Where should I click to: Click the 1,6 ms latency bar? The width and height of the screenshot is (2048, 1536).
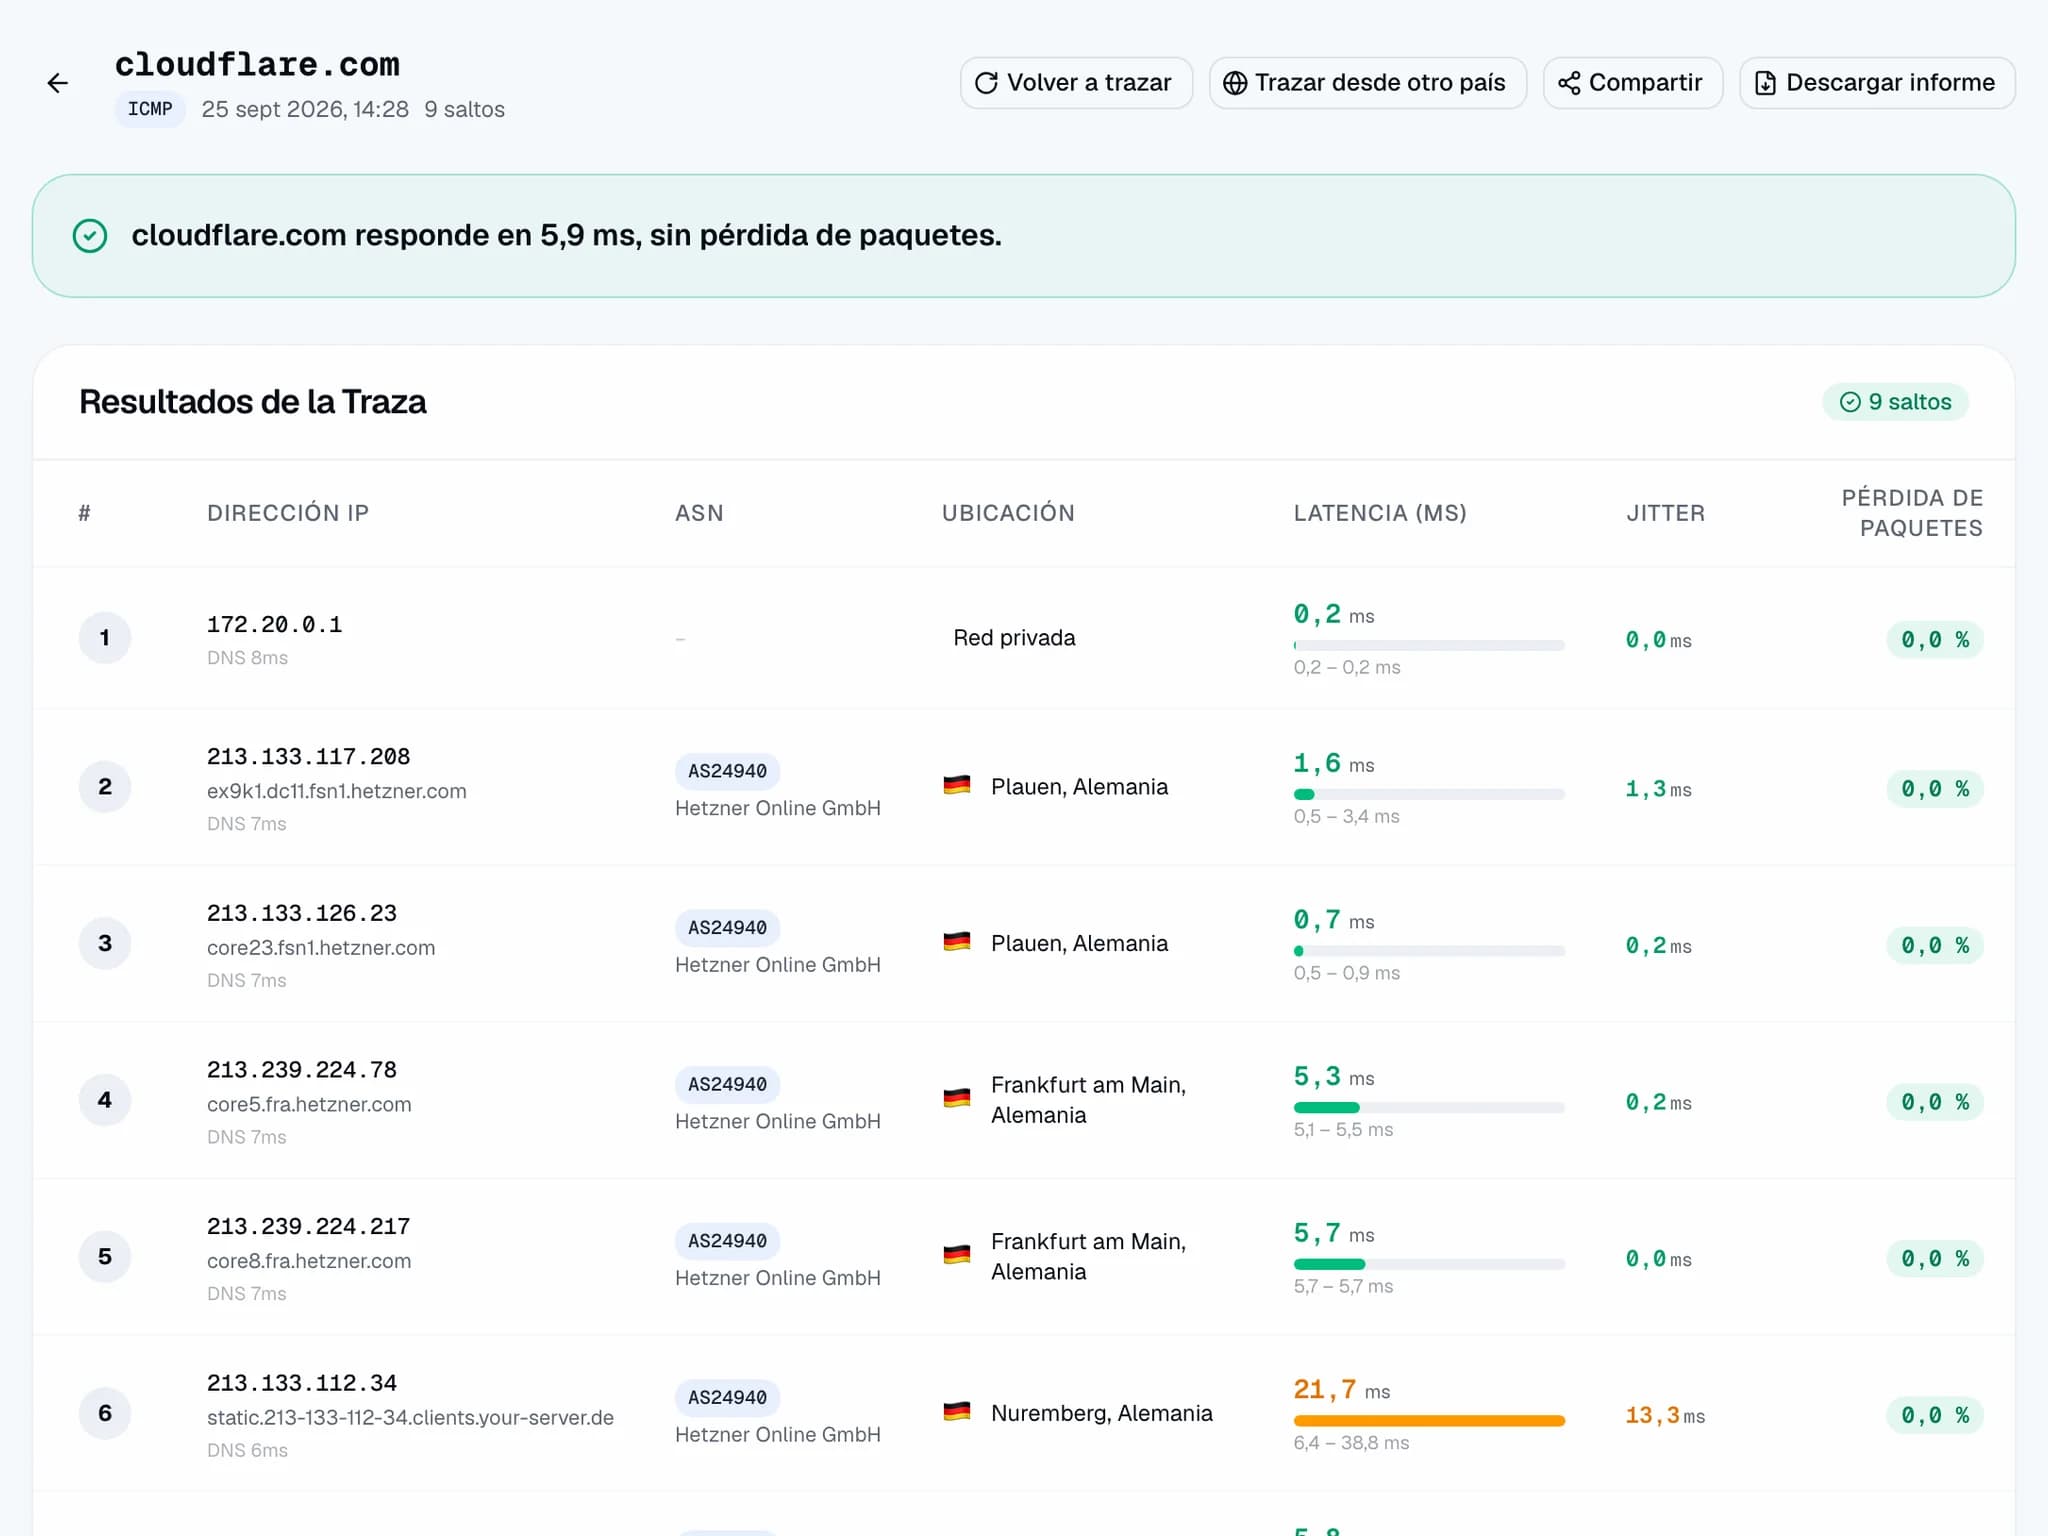(1429, 795)
